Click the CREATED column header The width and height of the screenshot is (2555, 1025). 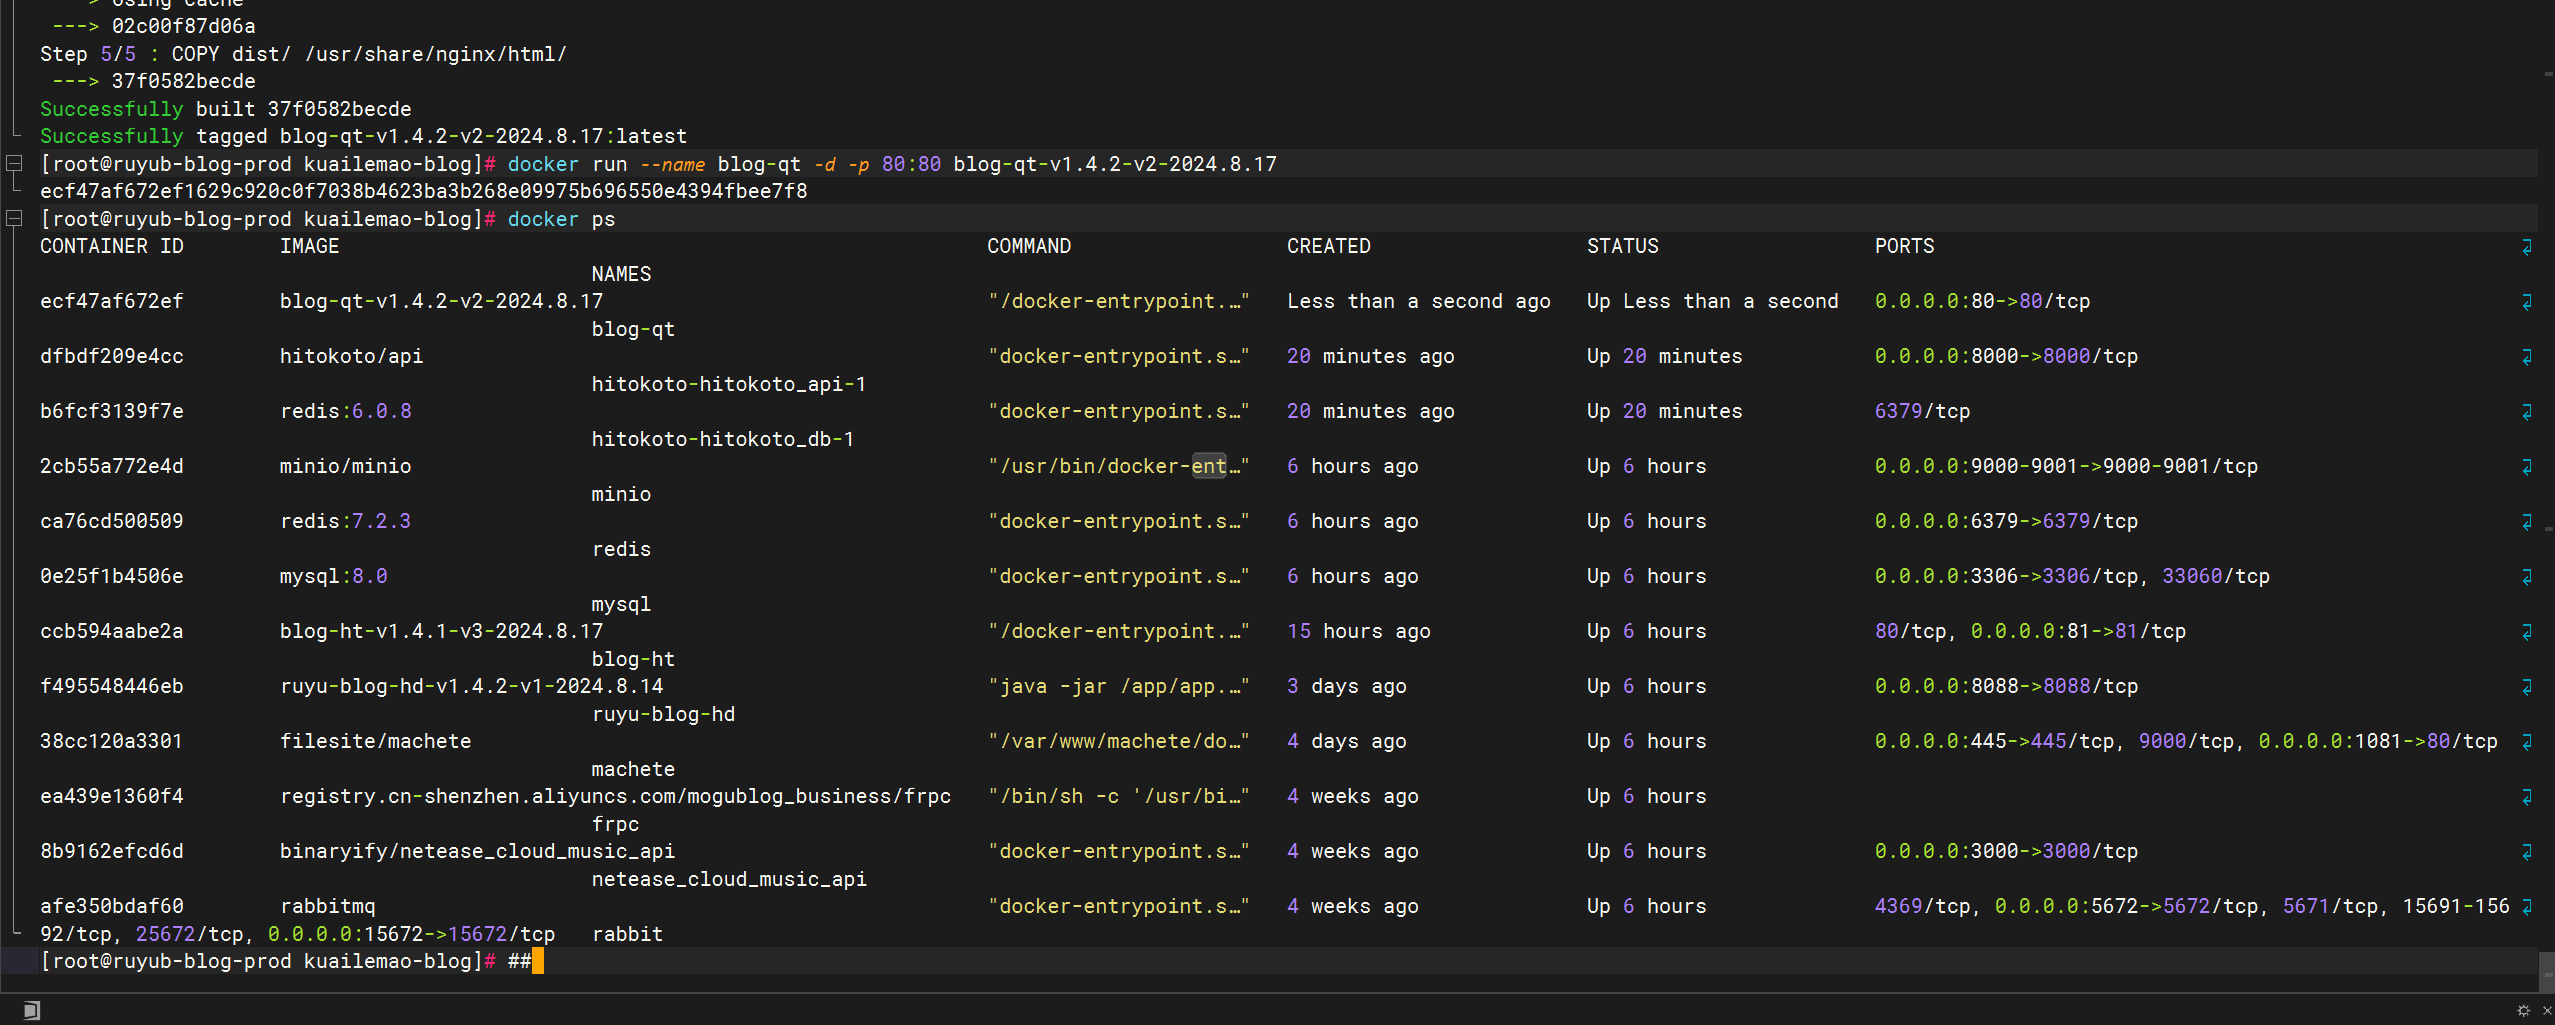[1329, 246]
